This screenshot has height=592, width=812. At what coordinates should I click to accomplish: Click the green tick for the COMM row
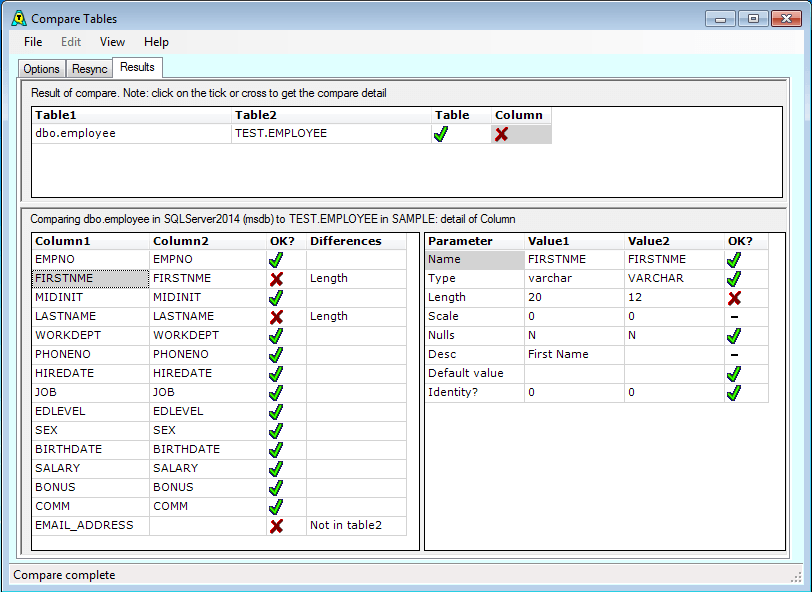point(276,507)
